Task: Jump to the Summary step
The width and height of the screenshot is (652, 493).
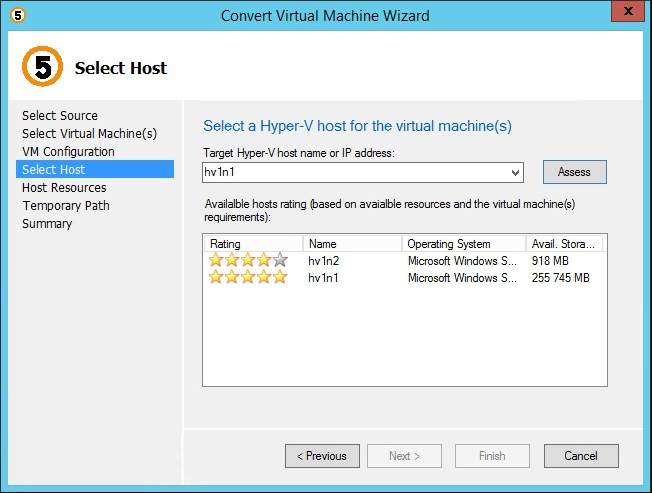Action: [47, 224]
